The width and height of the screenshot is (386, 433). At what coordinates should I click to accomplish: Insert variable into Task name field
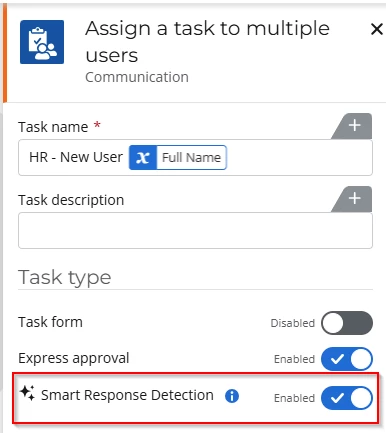354,126
